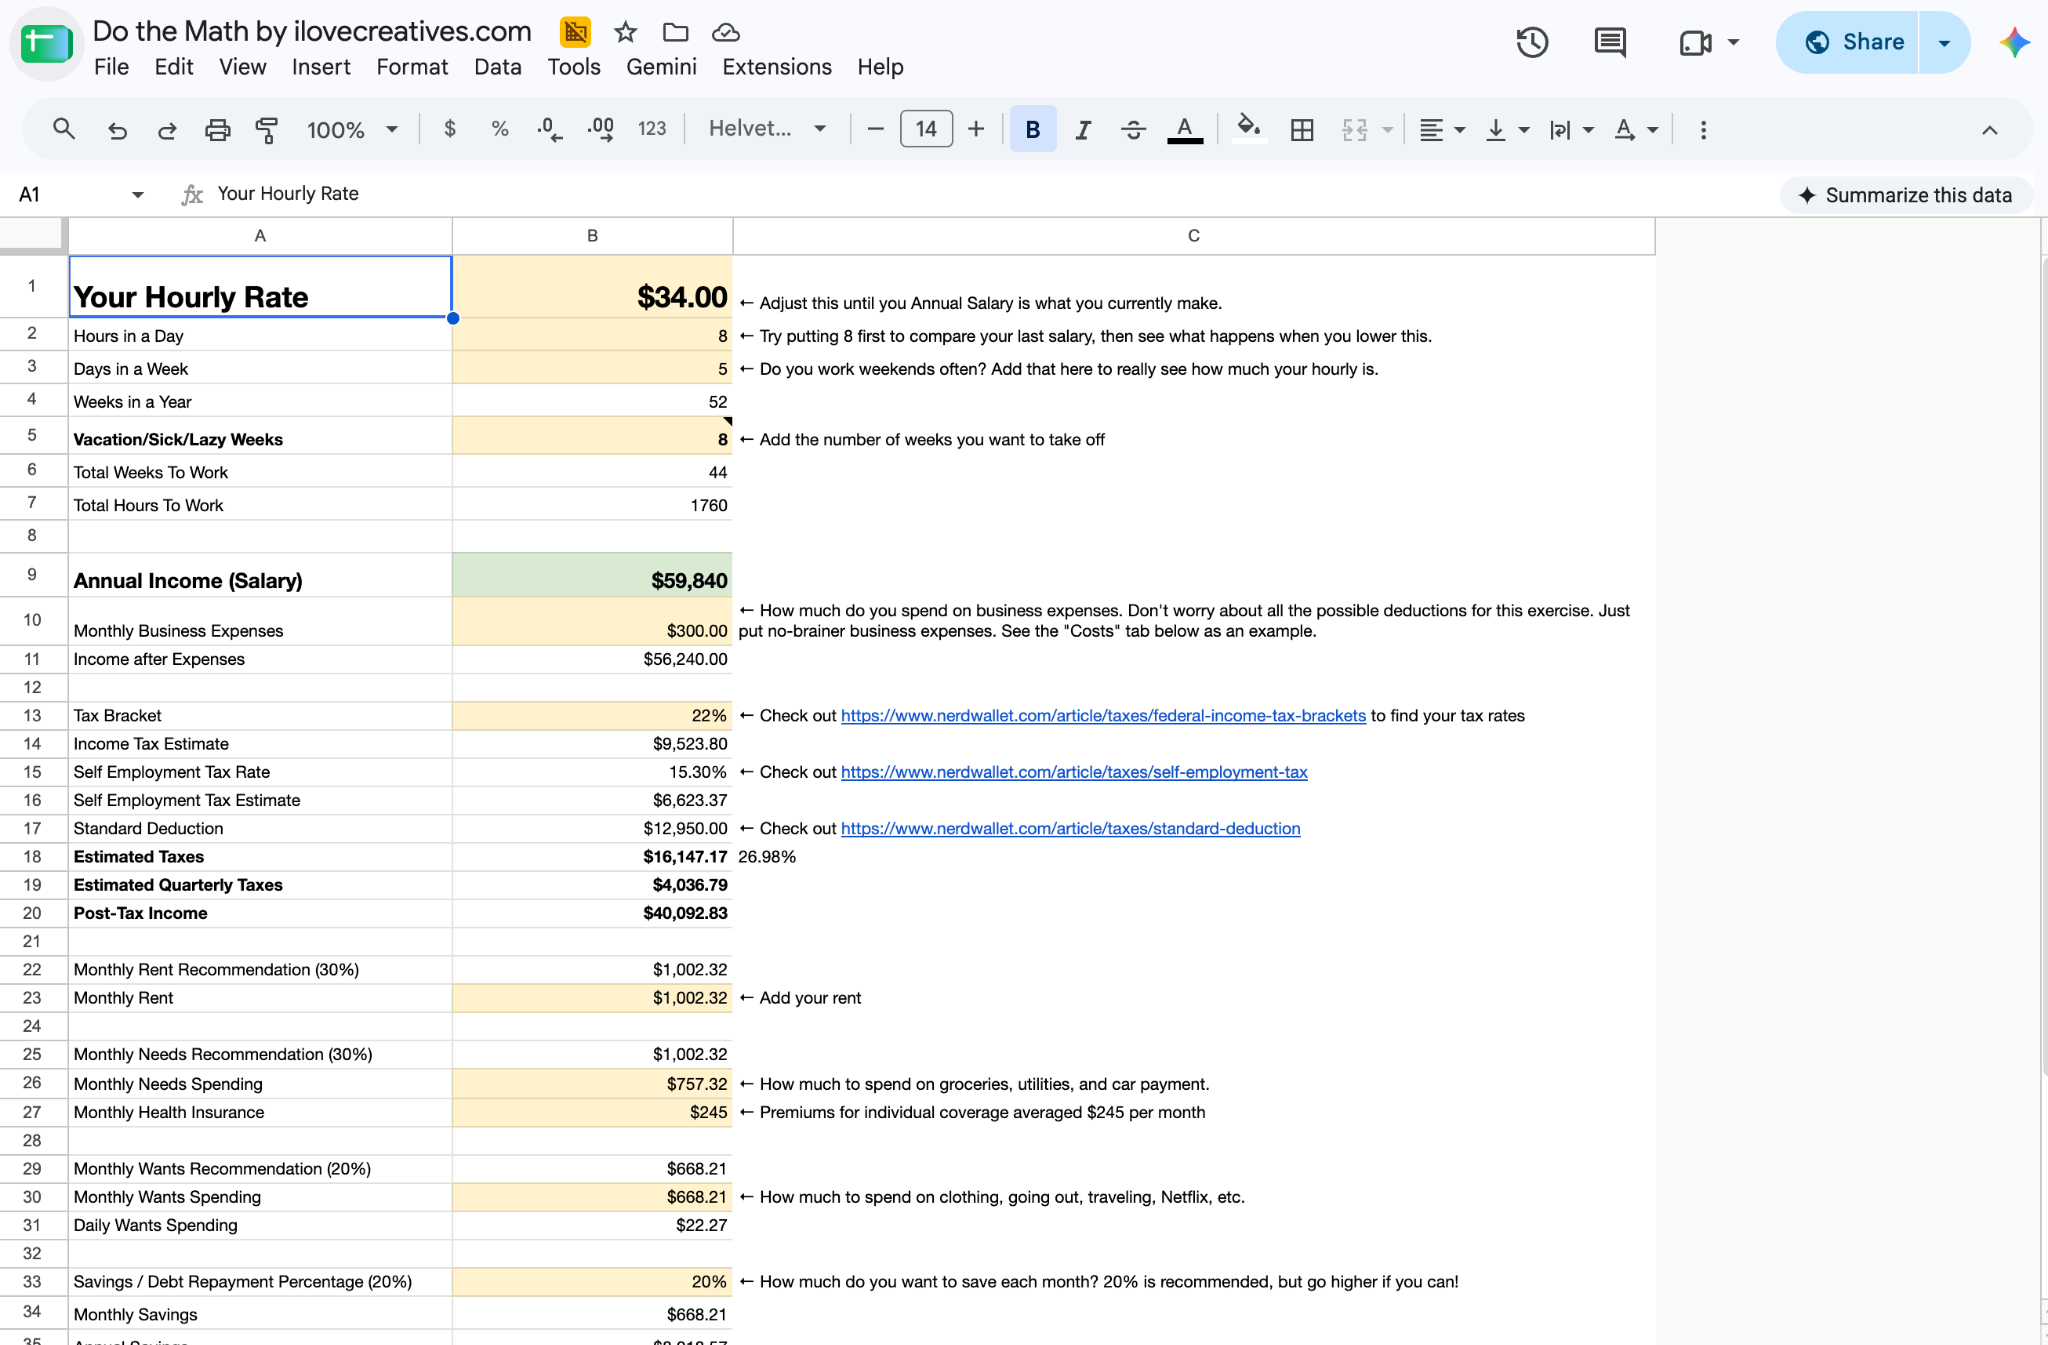Viewport: 2048px width, 1345px height.
Task: Open the zoom level dropdown
Action: tap(352, 129)
